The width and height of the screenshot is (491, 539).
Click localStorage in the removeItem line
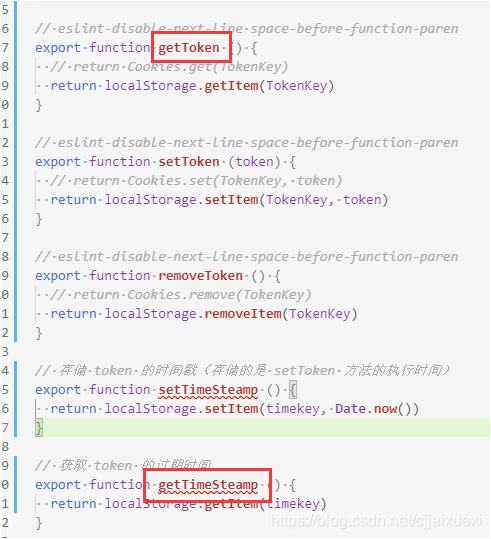click(151, 314)
